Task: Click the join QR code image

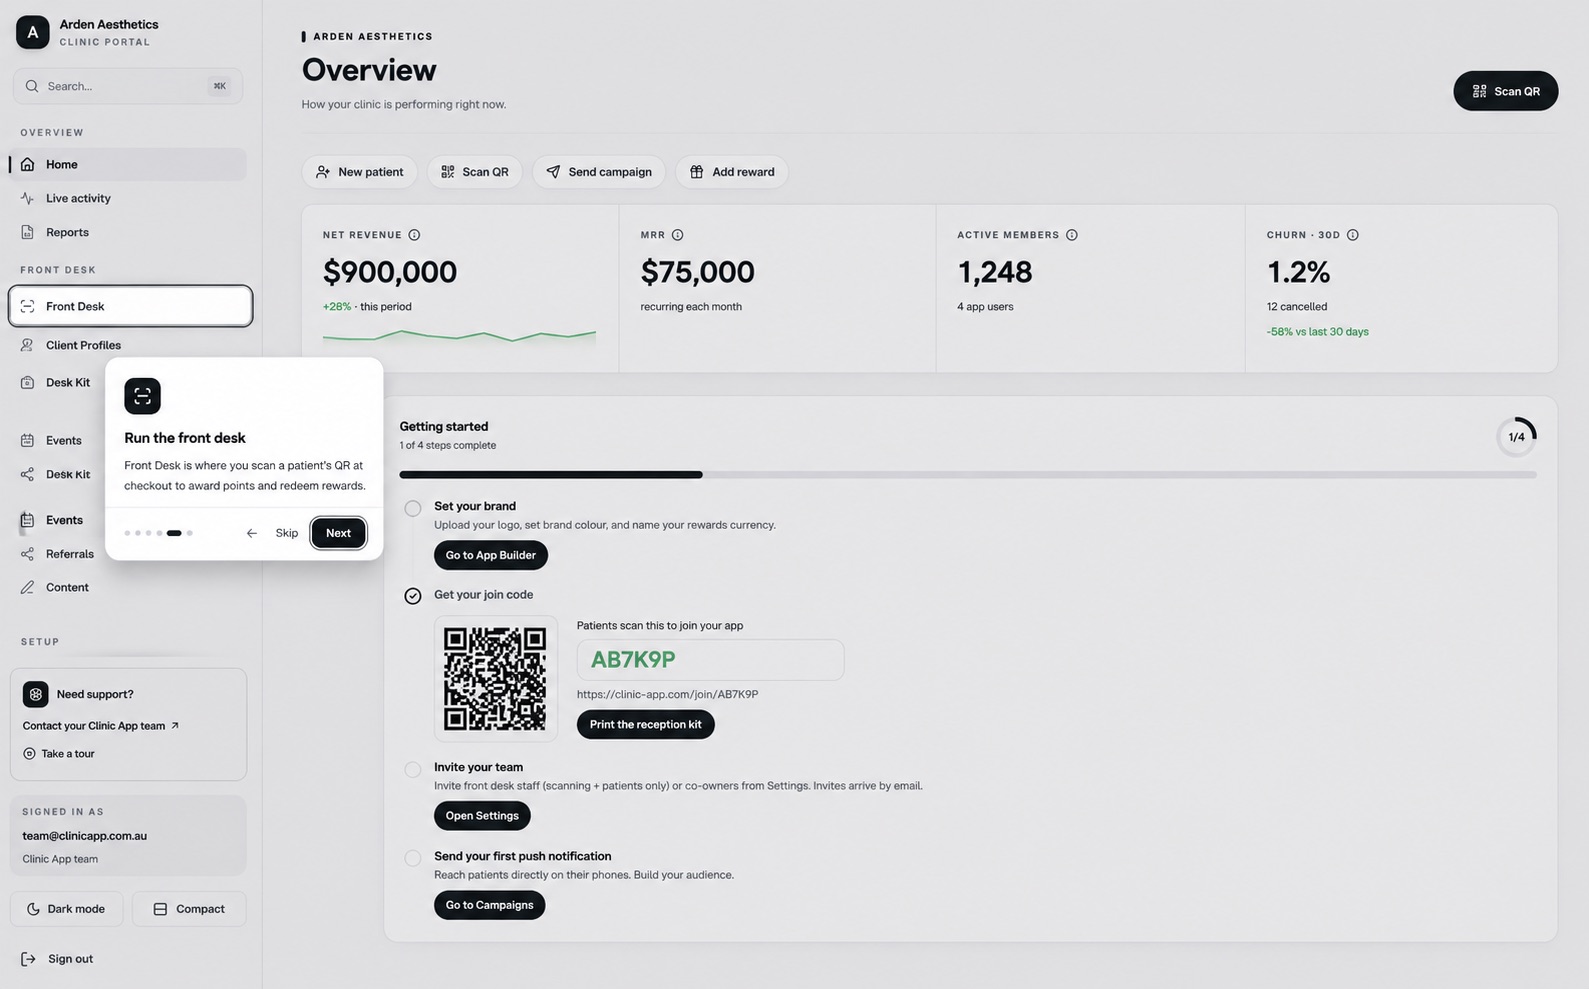Action: 495,679
